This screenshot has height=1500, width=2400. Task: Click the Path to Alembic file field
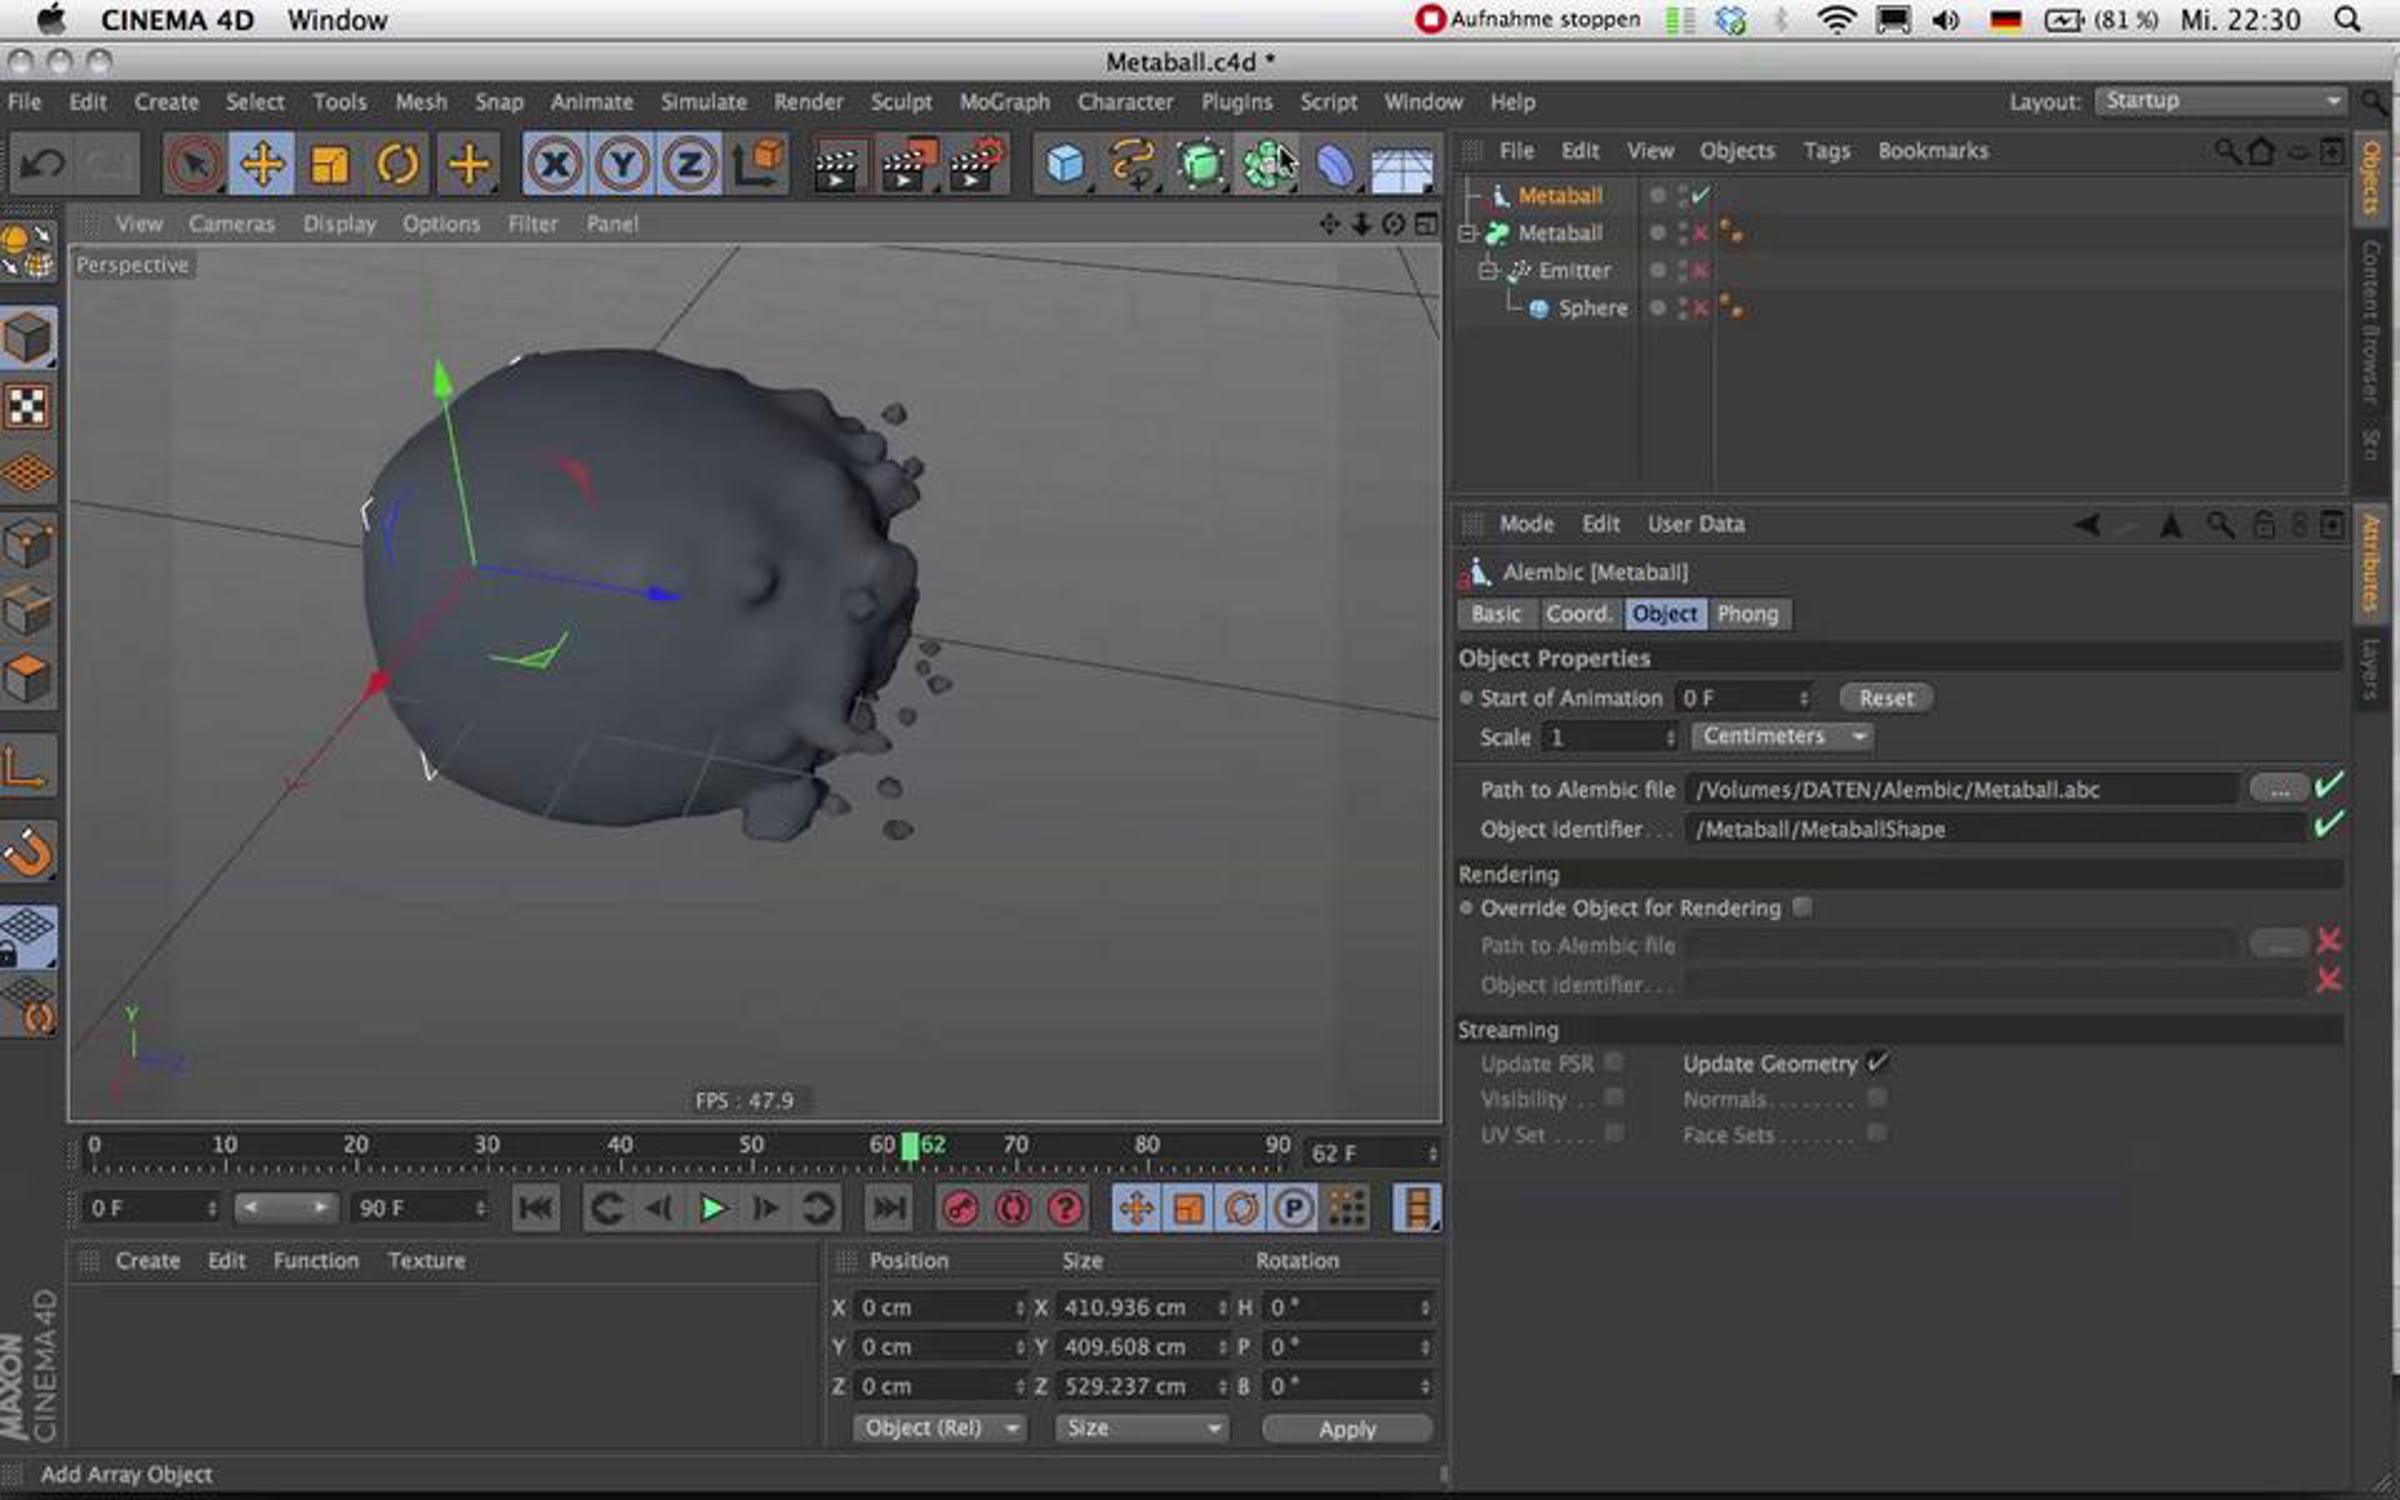1962,789
